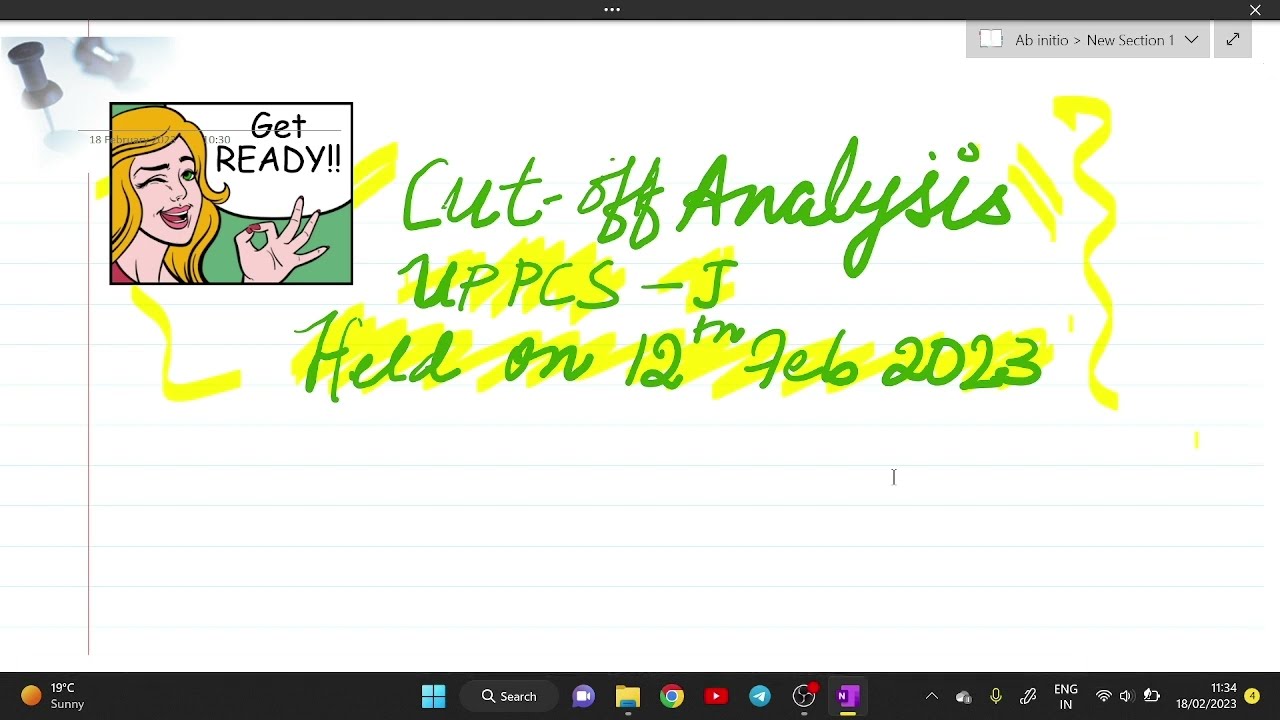Click the OneNote taskbar icon

[x=848, y=696]
